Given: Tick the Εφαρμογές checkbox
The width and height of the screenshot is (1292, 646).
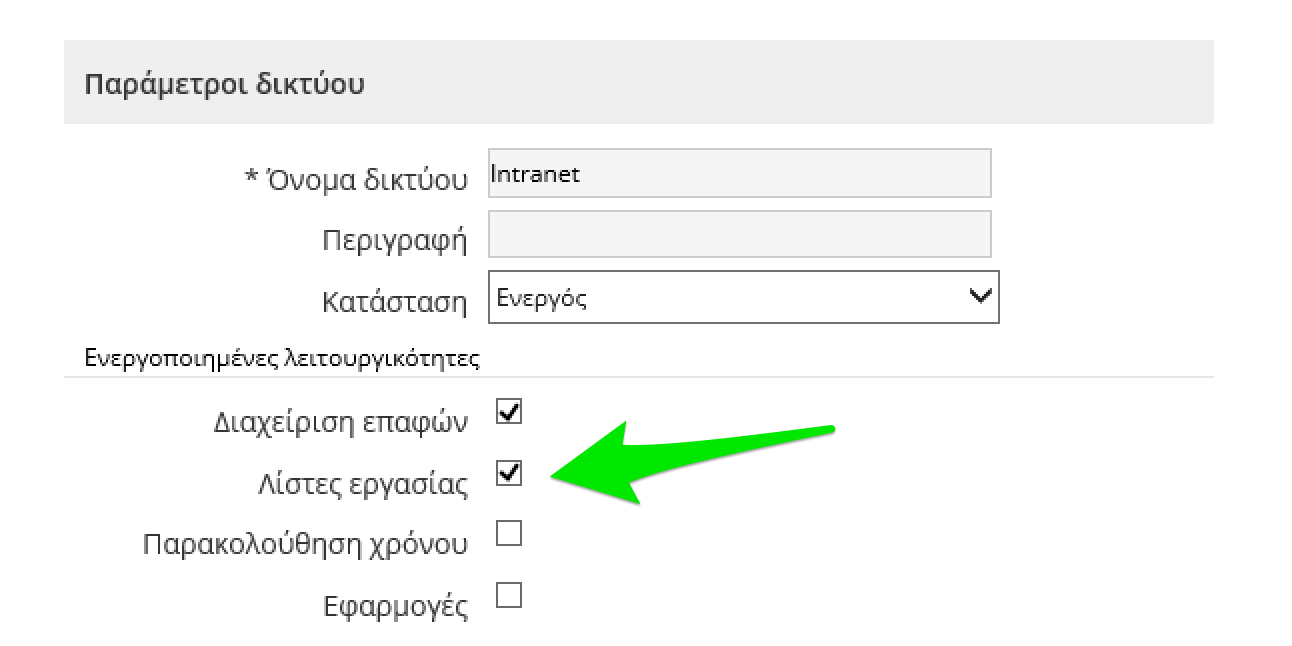Looking at the screenshot, I should (x=509, y=596).
